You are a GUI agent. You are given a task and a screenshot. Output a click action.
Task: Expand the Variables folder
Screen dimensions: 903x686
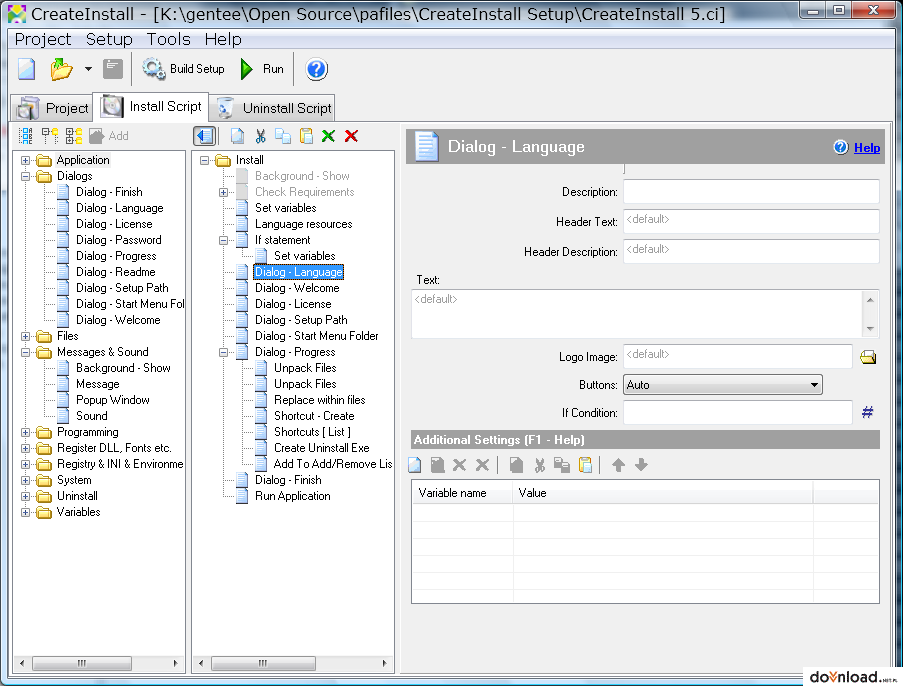pyautogui.click(x=25, y=512)
